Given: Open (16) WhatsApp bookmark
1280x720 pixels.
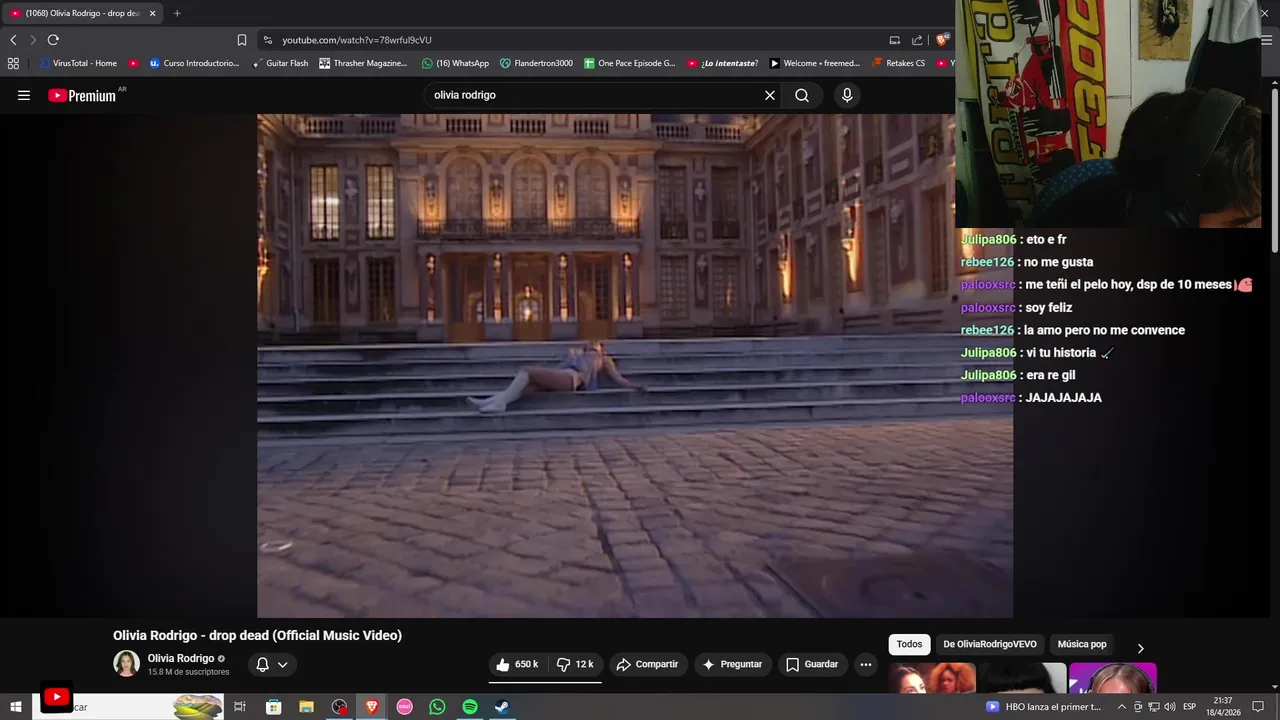Looking at the screenshot, I should coord(455,63).
